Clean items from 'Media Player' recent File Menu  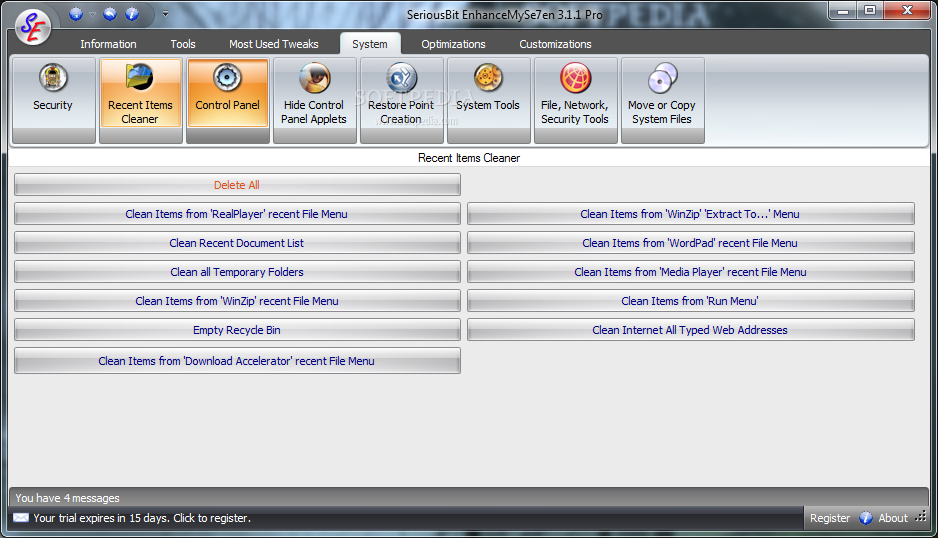point(690,272)
